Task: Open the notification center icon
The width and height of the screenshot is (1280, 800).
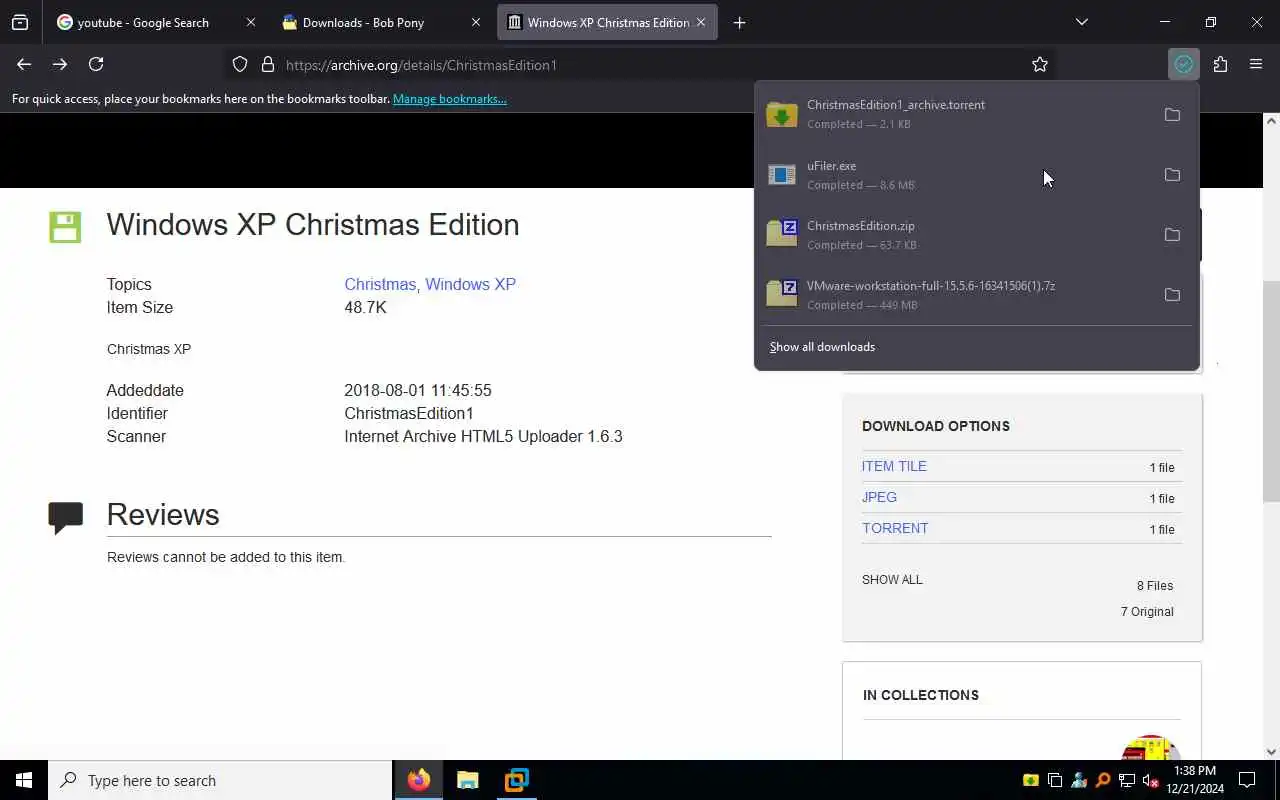Action: click(1247, 780)
